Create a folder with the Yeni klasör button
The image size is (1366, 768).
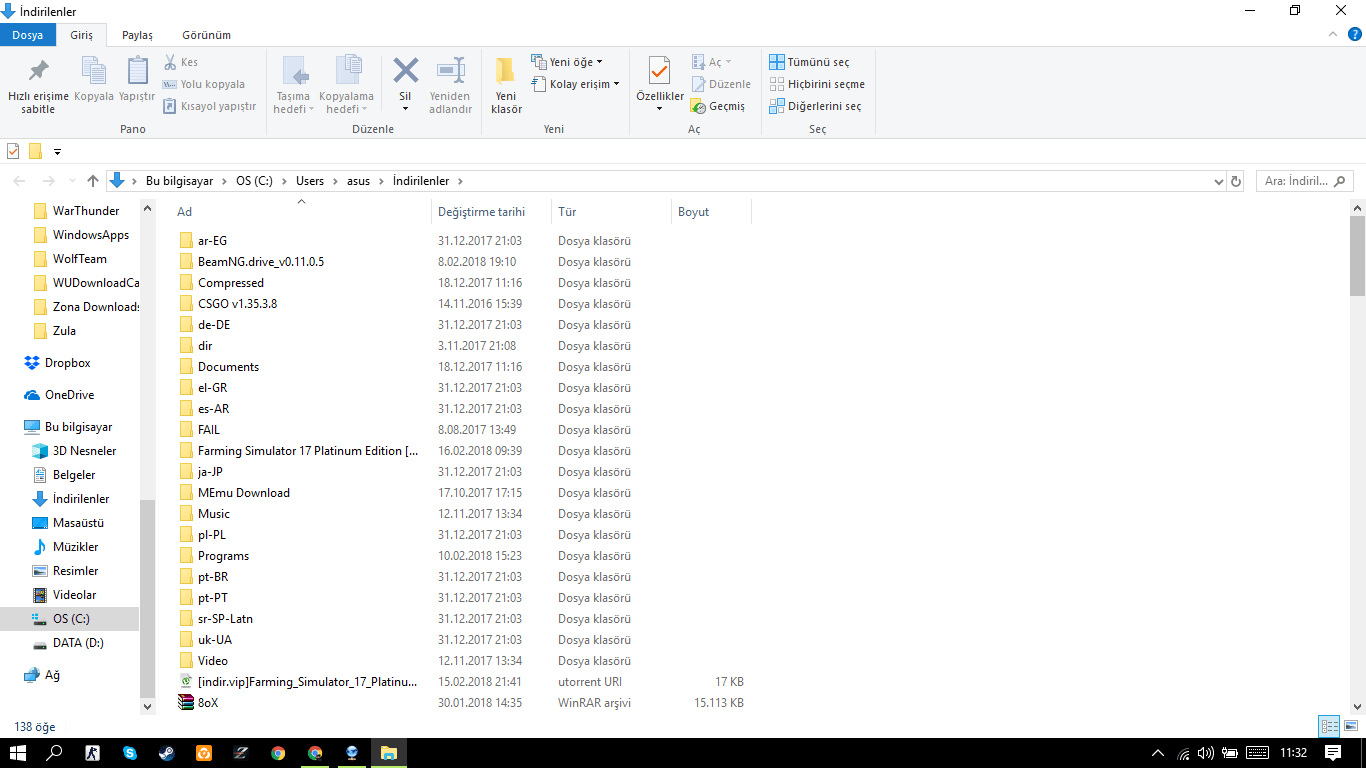point(506,85)
